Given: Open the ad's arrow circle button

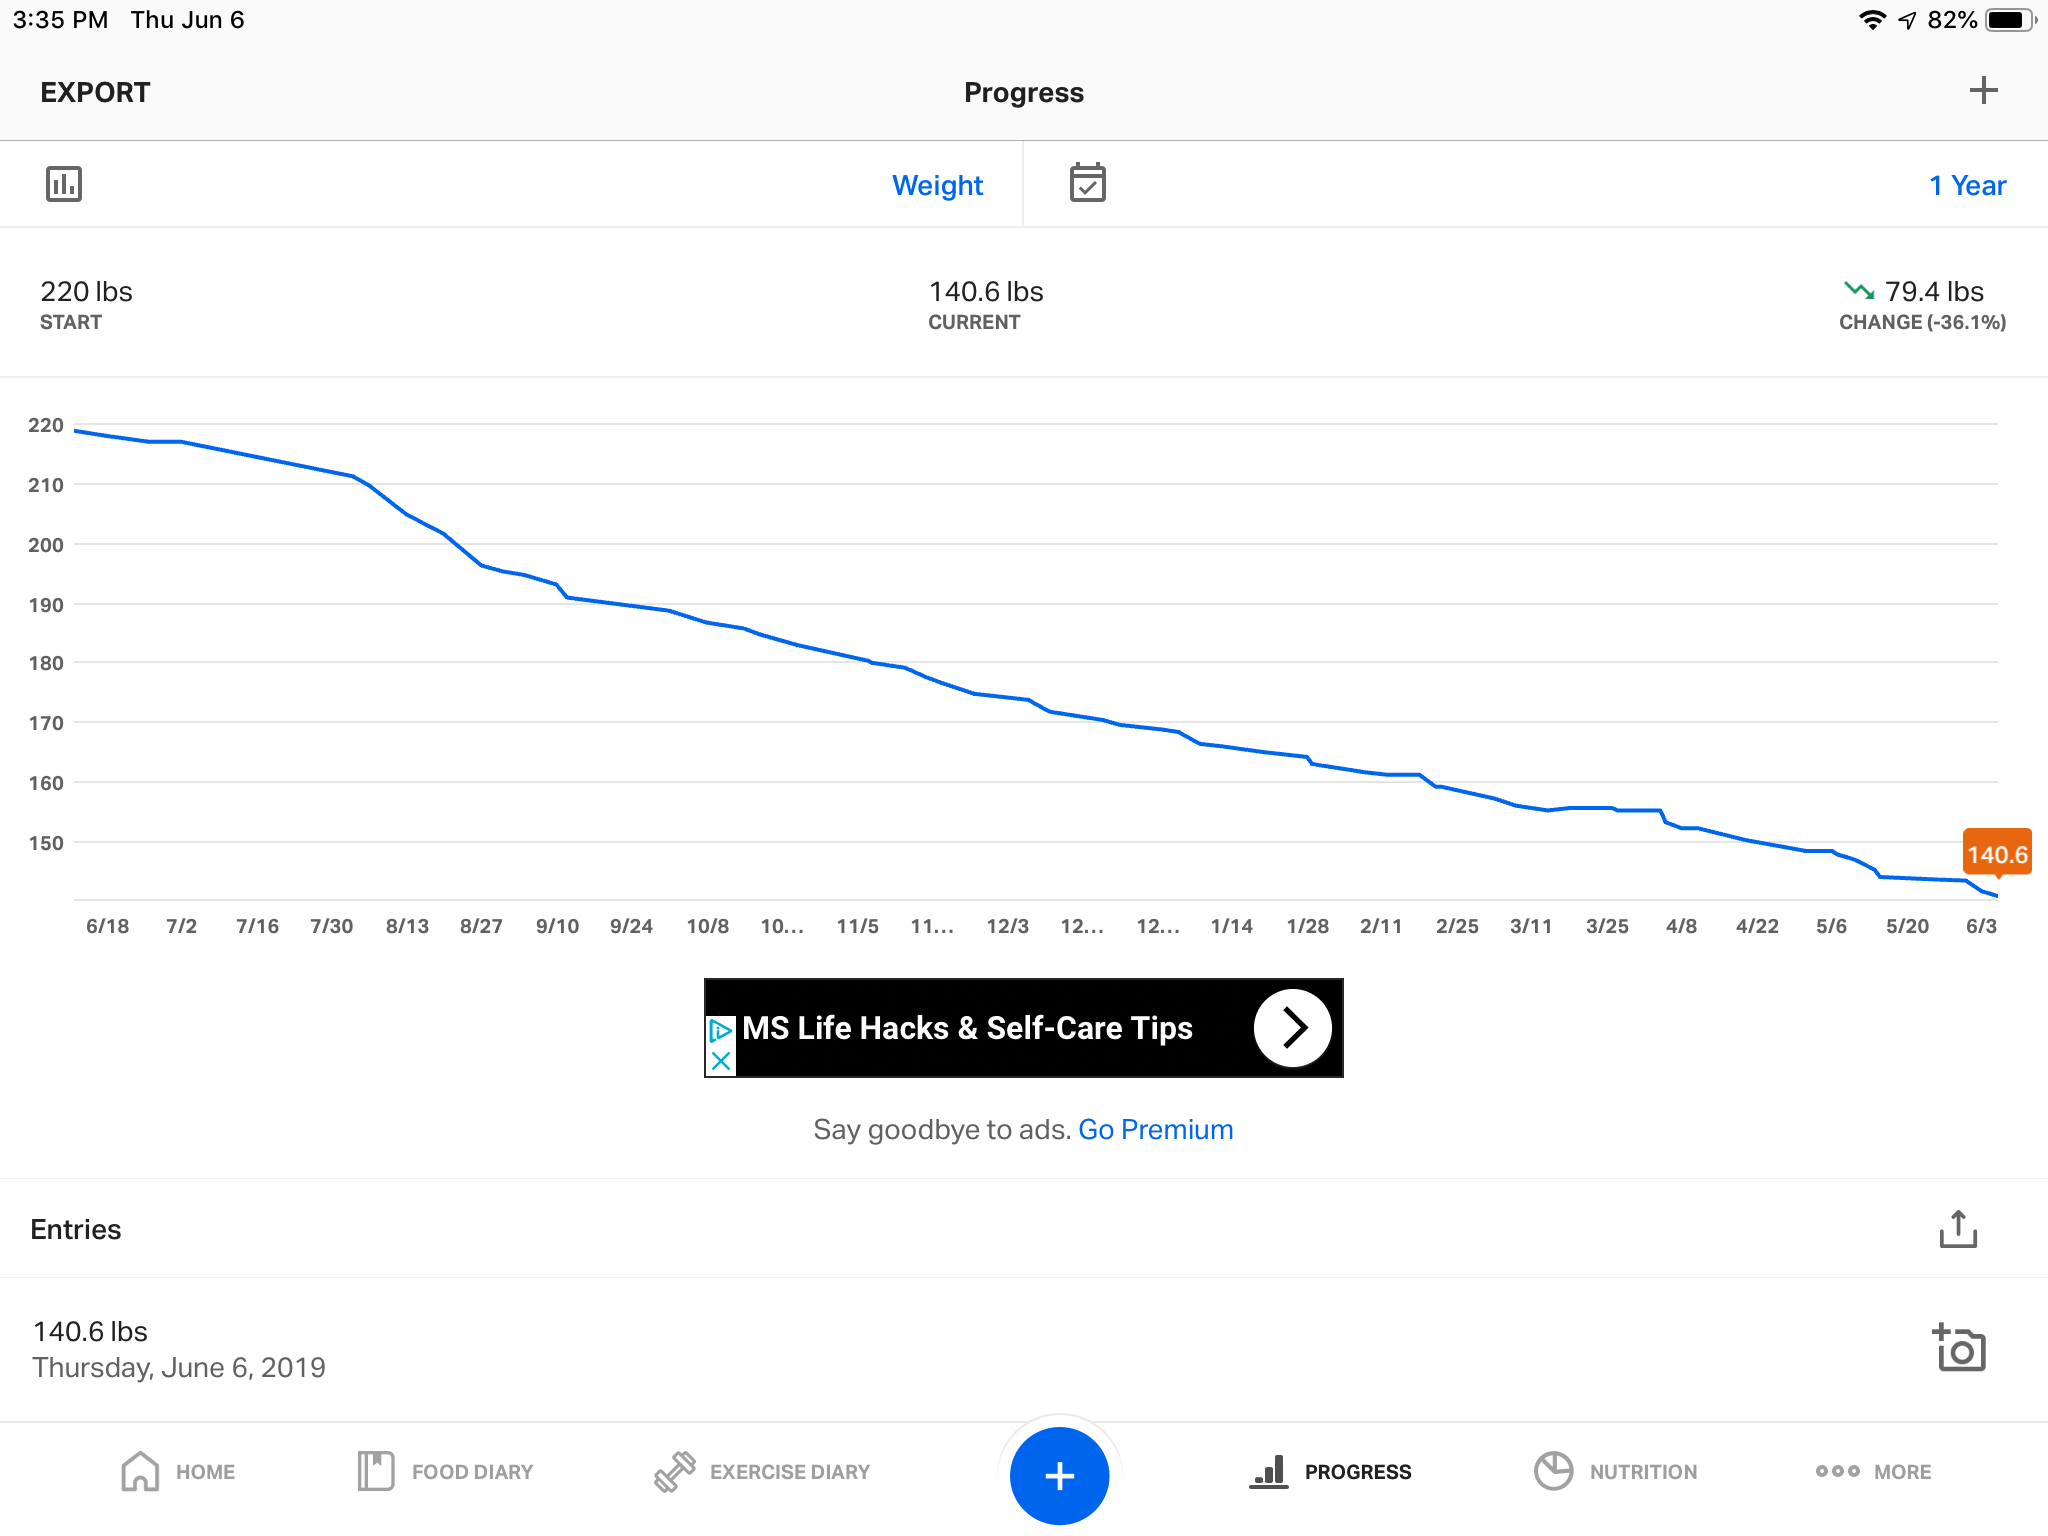Looking at the screenshot, I should (1293, 1028).
